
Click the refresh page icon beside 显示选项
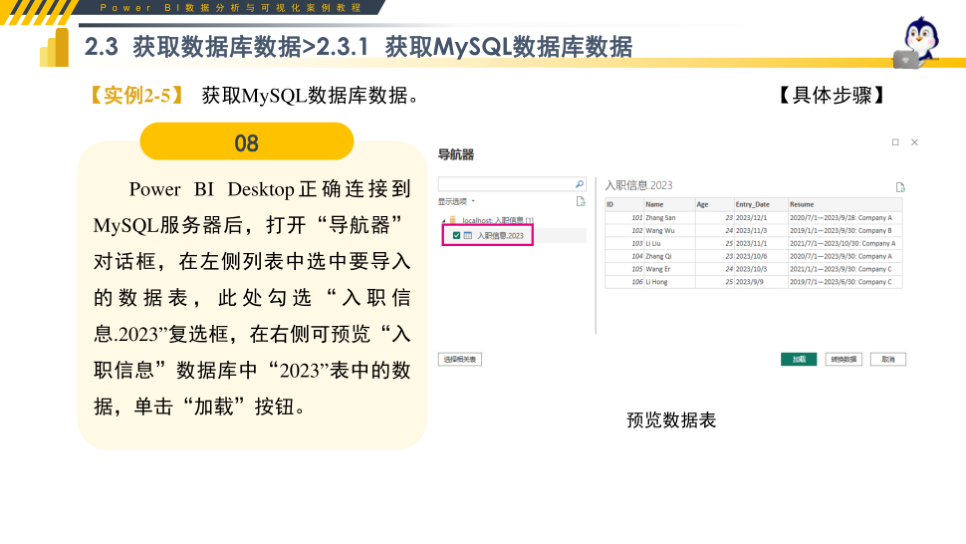580,201
